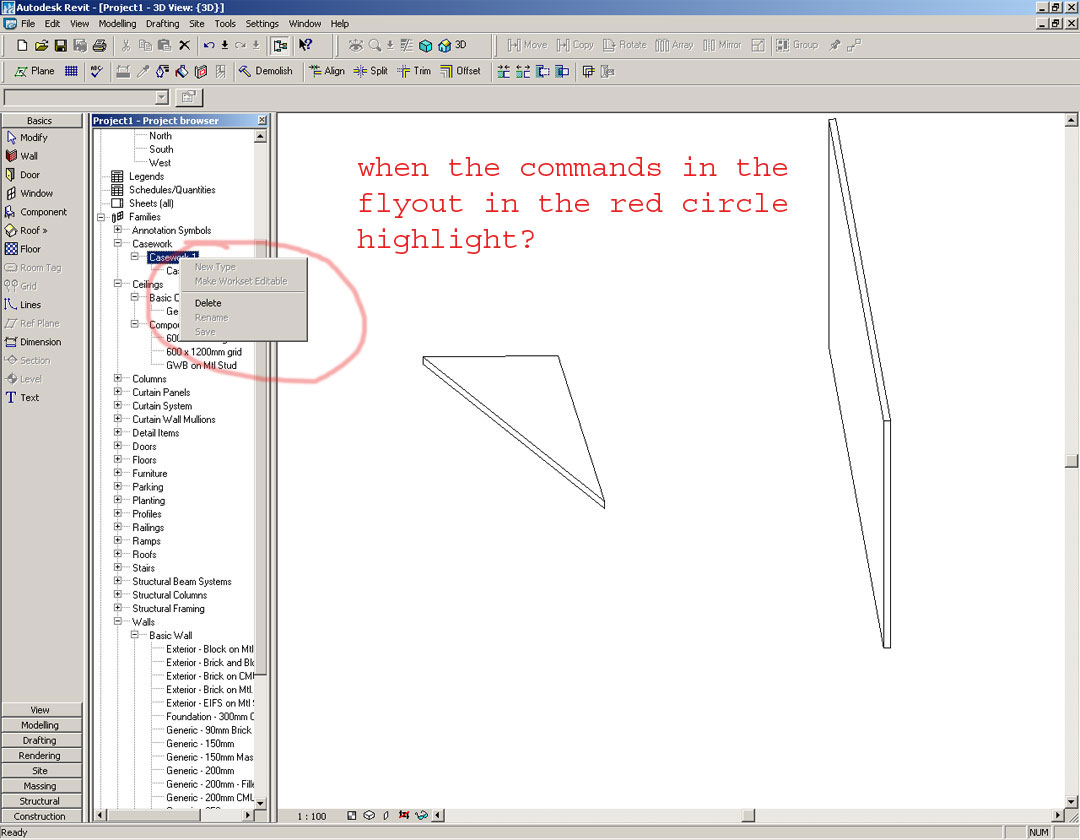Switch to the Structural design bar tab
Image resolution: width=1080 pixels, height=840 pixels.
tap(40, 801)
